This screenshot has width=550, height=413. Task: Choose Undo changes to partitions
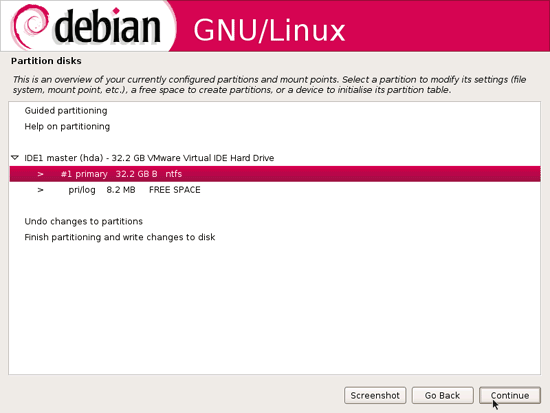(83, 221)
